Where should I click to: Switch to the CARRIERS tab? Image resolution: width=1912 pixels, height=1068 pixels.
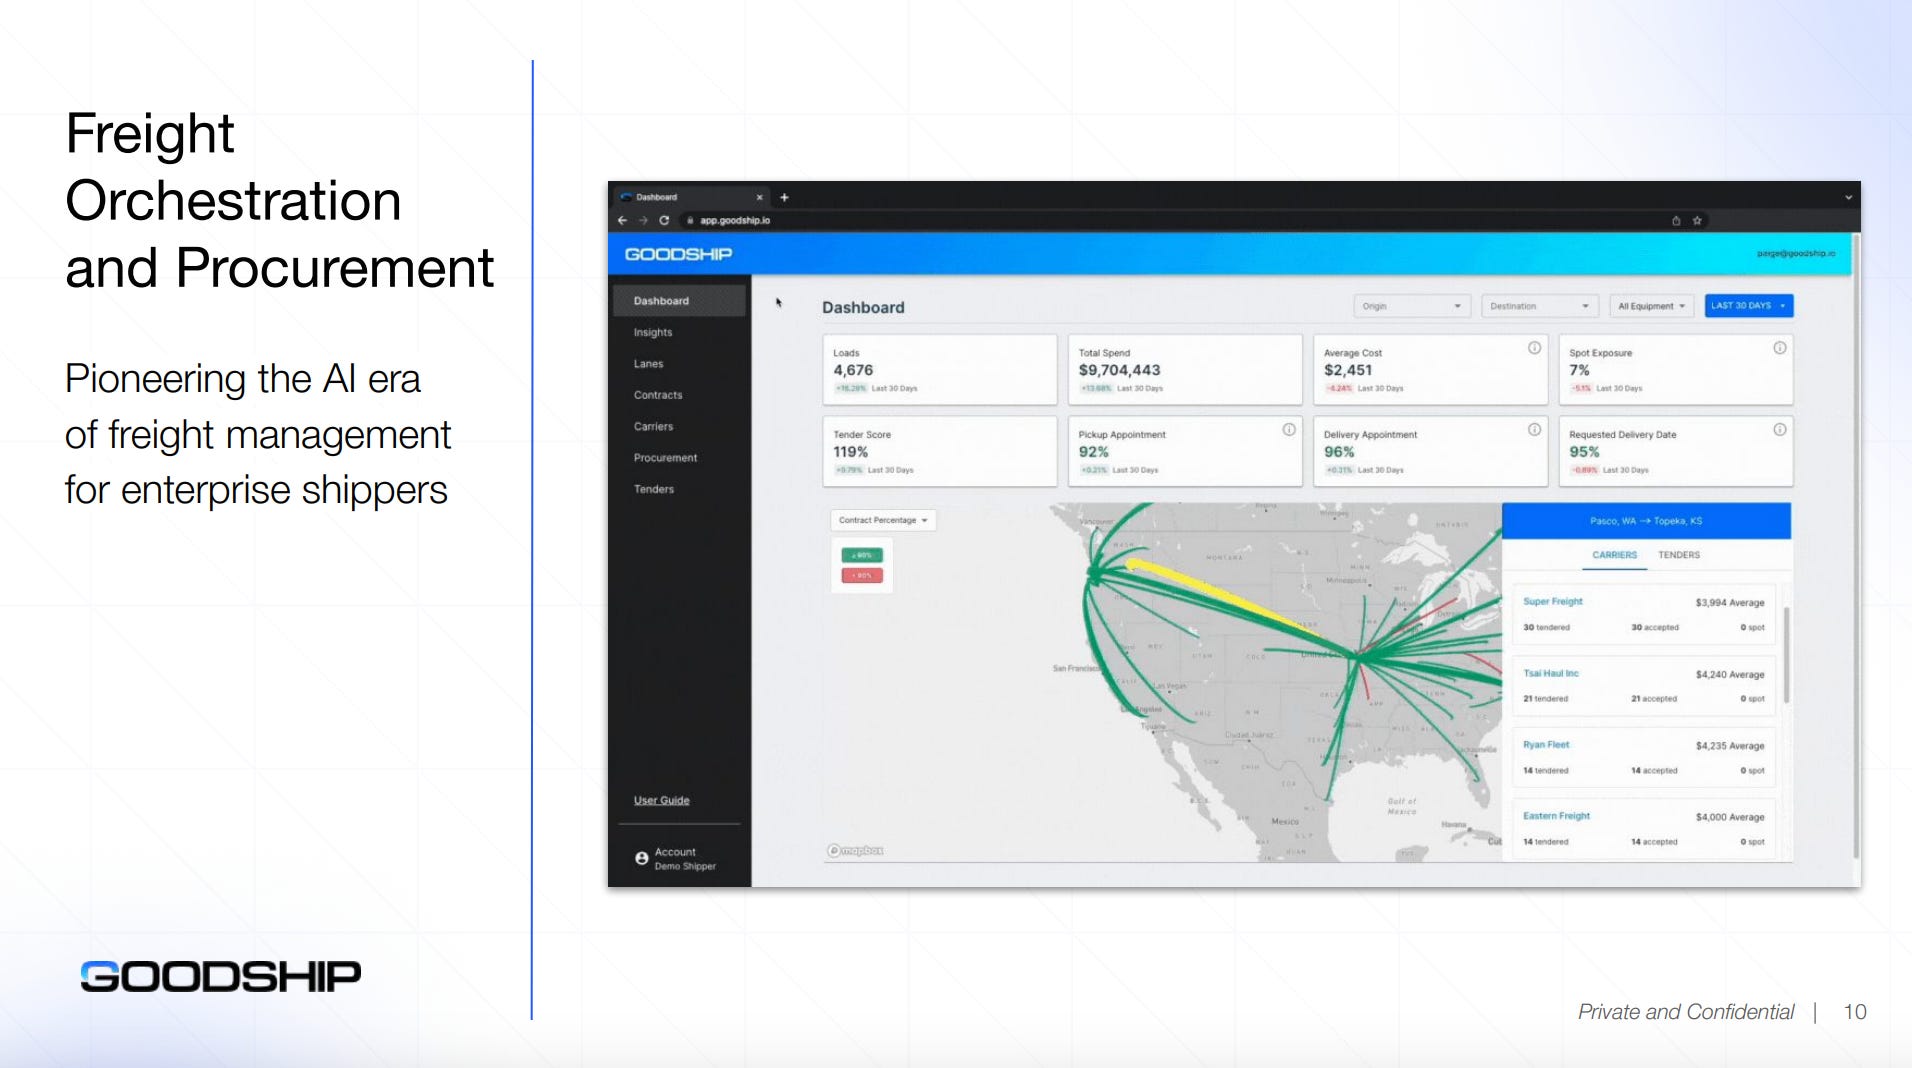point(1614,555)
